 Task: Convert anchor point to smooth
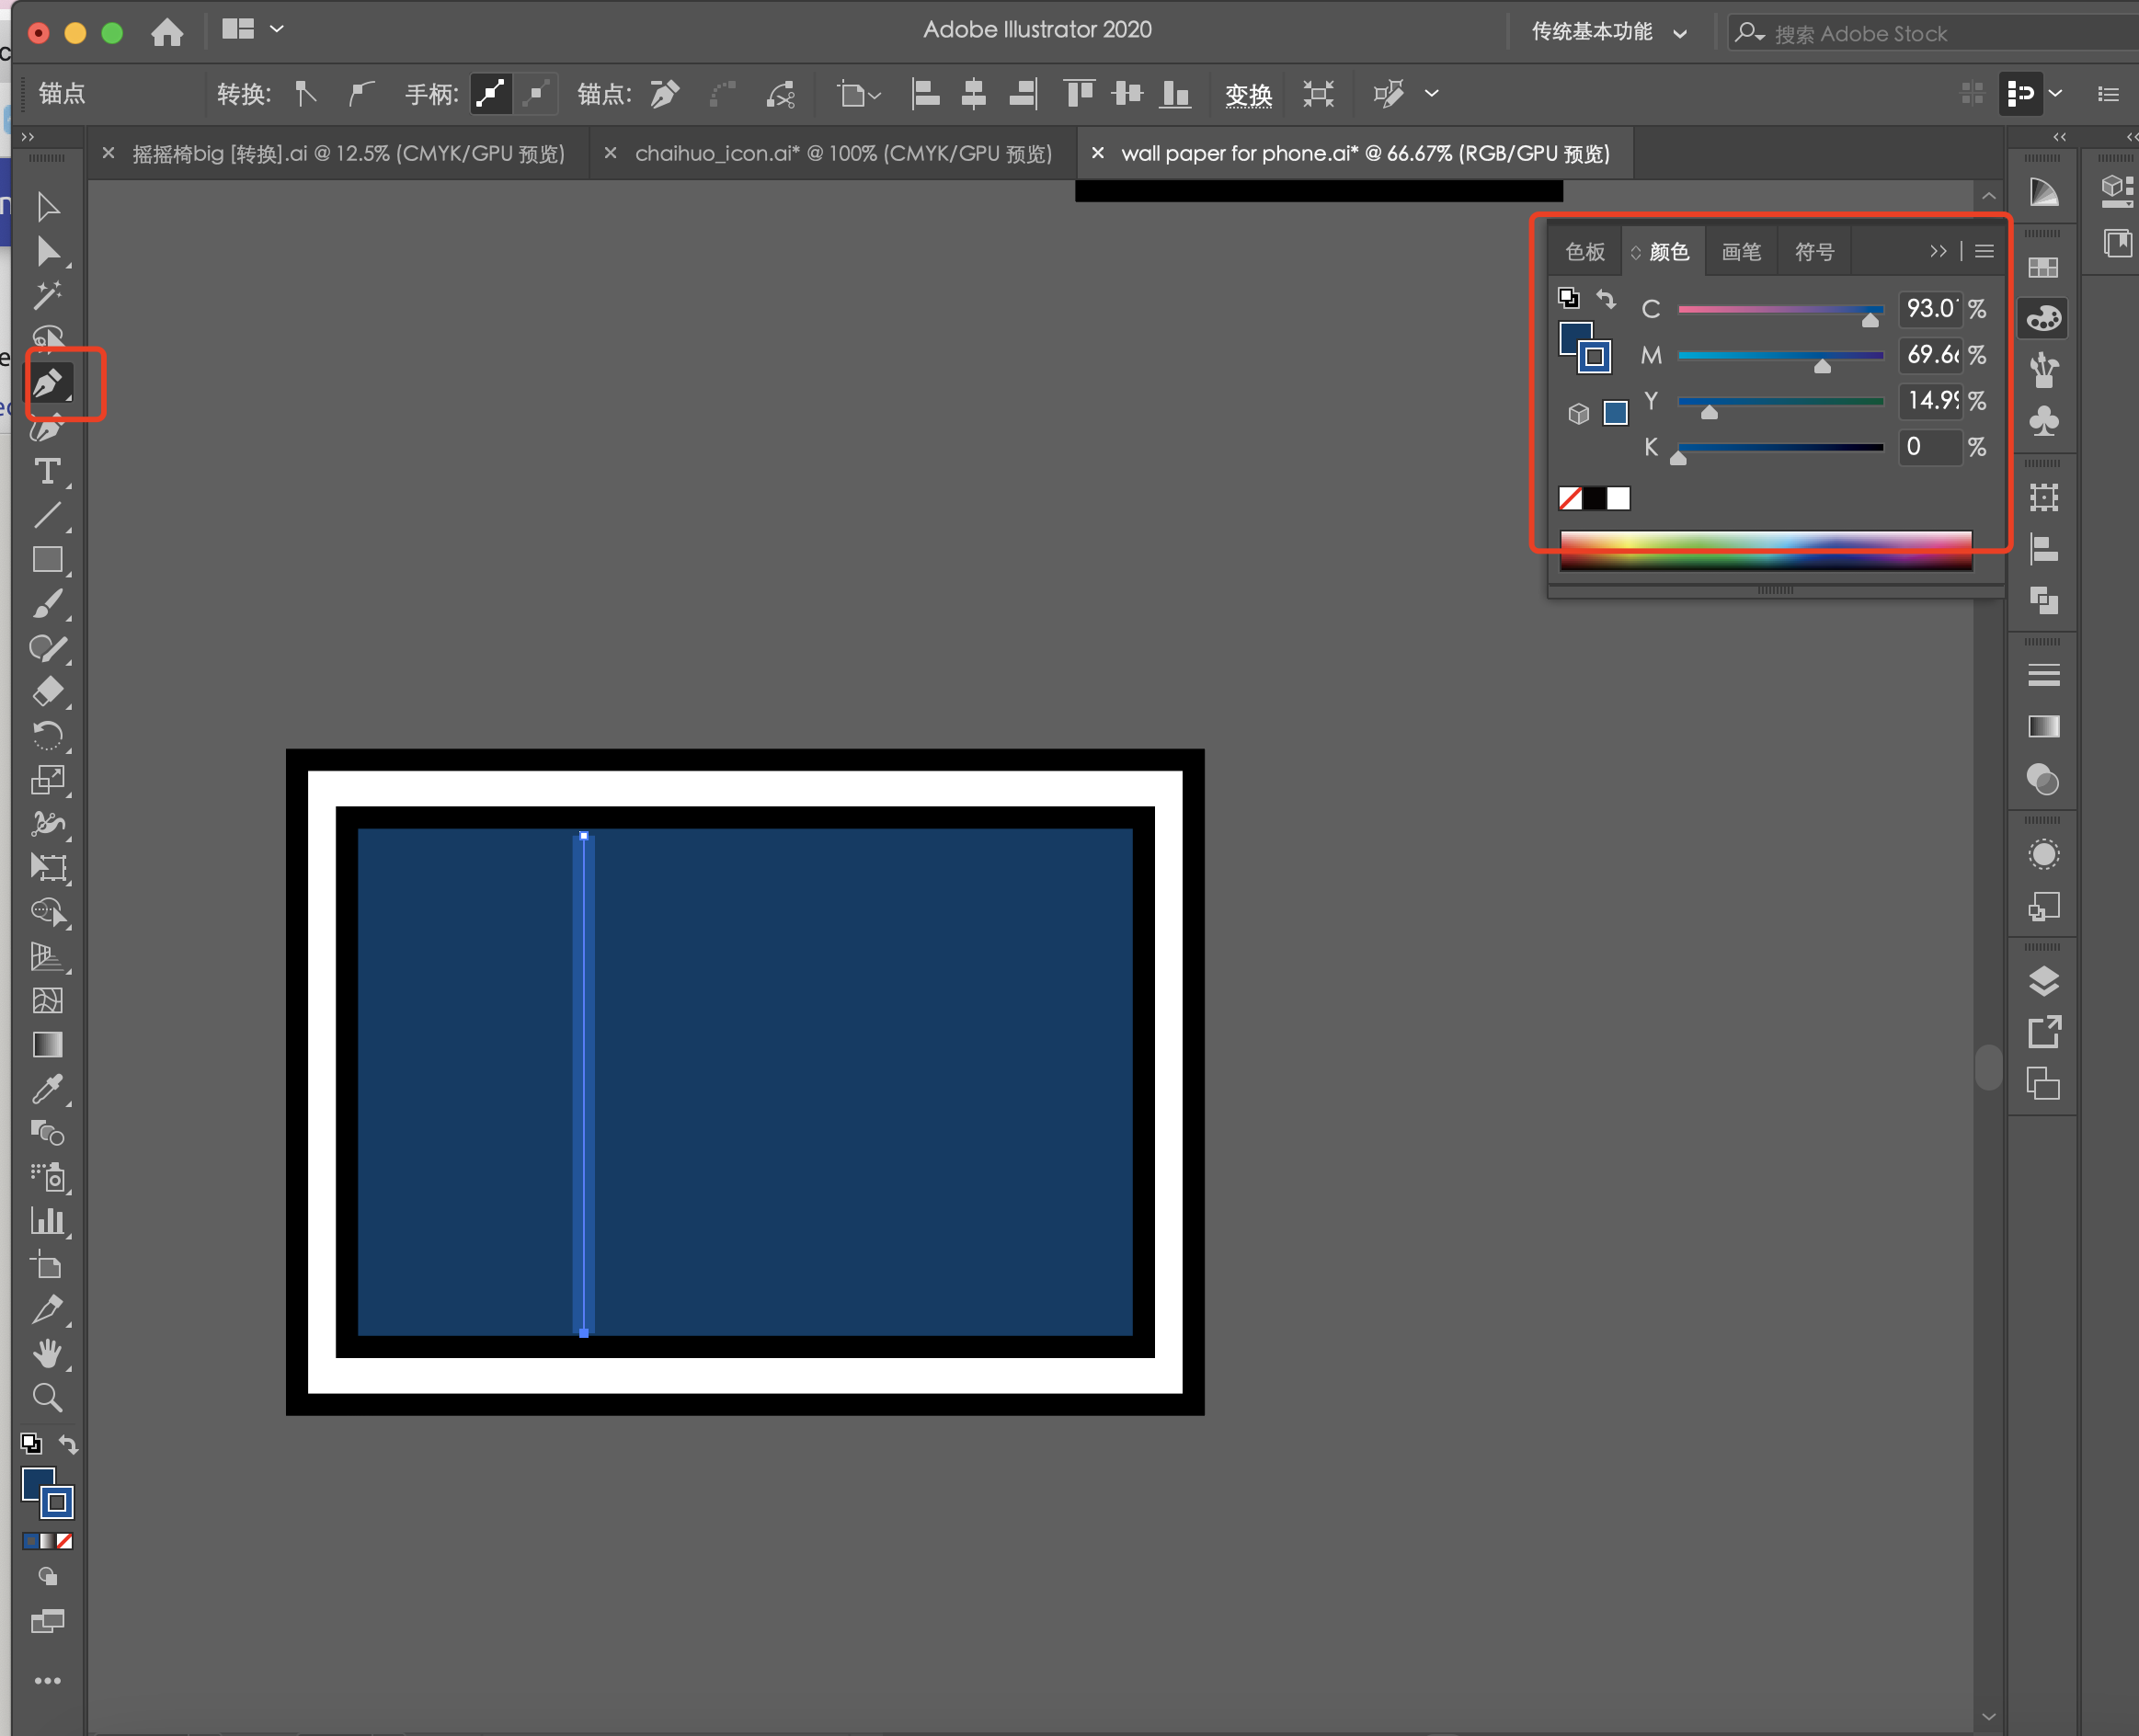coord(360,94)
